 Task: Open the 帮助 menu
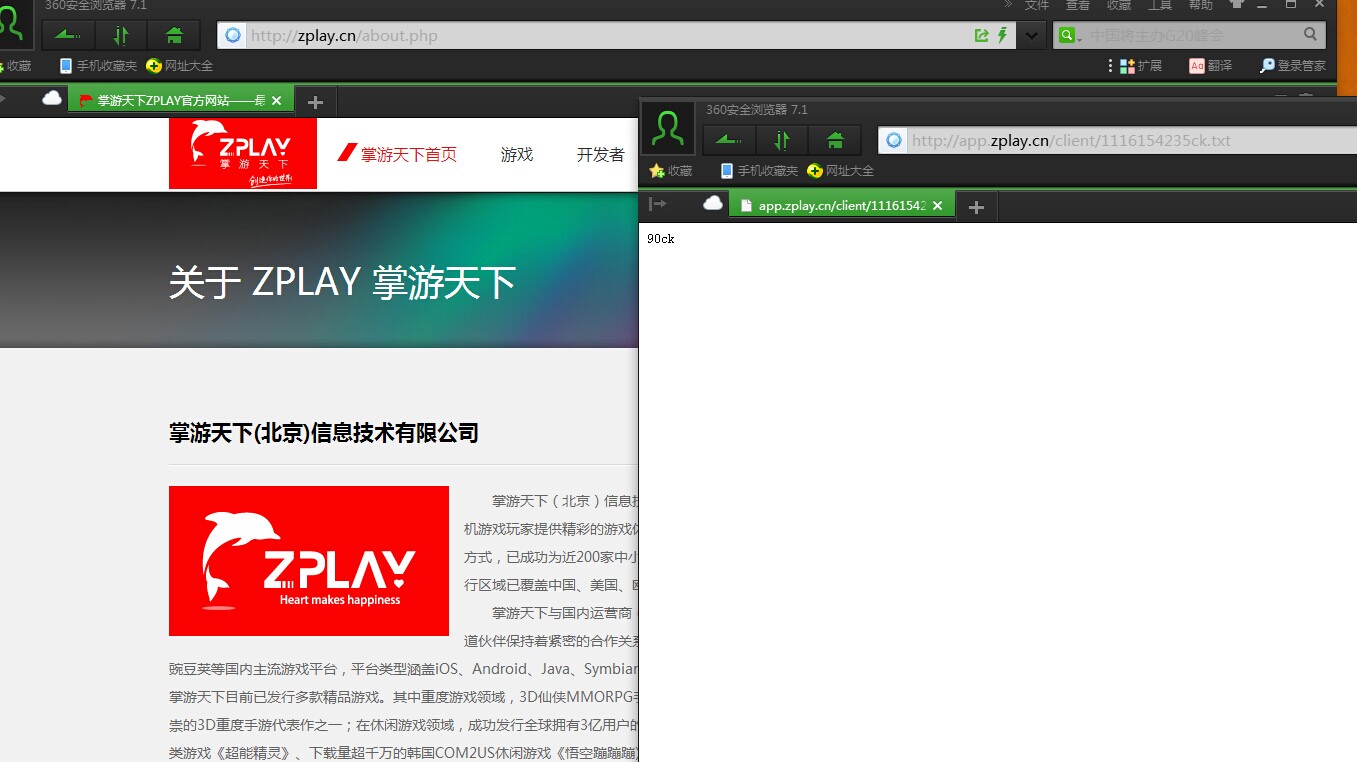point(1200,5)
